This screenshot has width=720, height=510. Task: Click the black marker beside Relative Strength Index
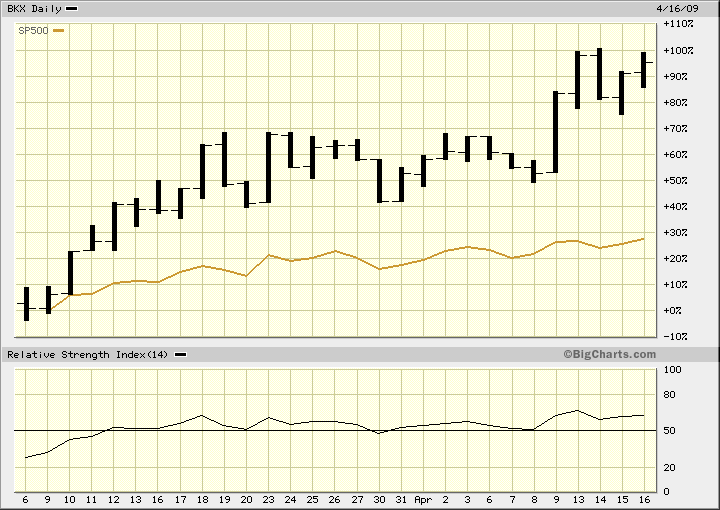pos(181,354)
